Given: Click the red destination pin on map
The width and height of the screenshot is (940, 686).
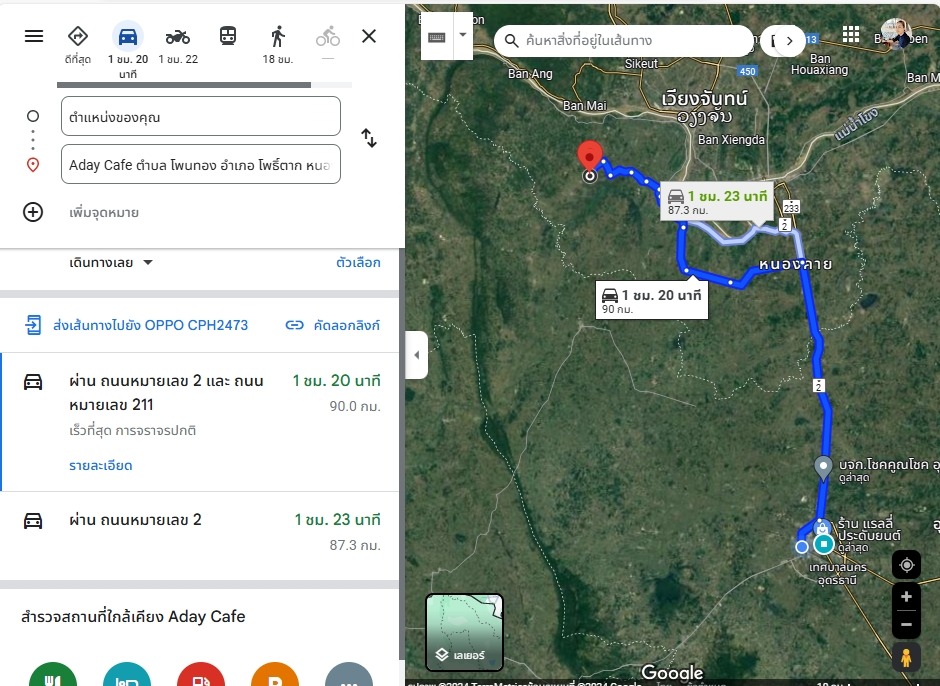Looking at the screenshot, I should coord(590,156).
